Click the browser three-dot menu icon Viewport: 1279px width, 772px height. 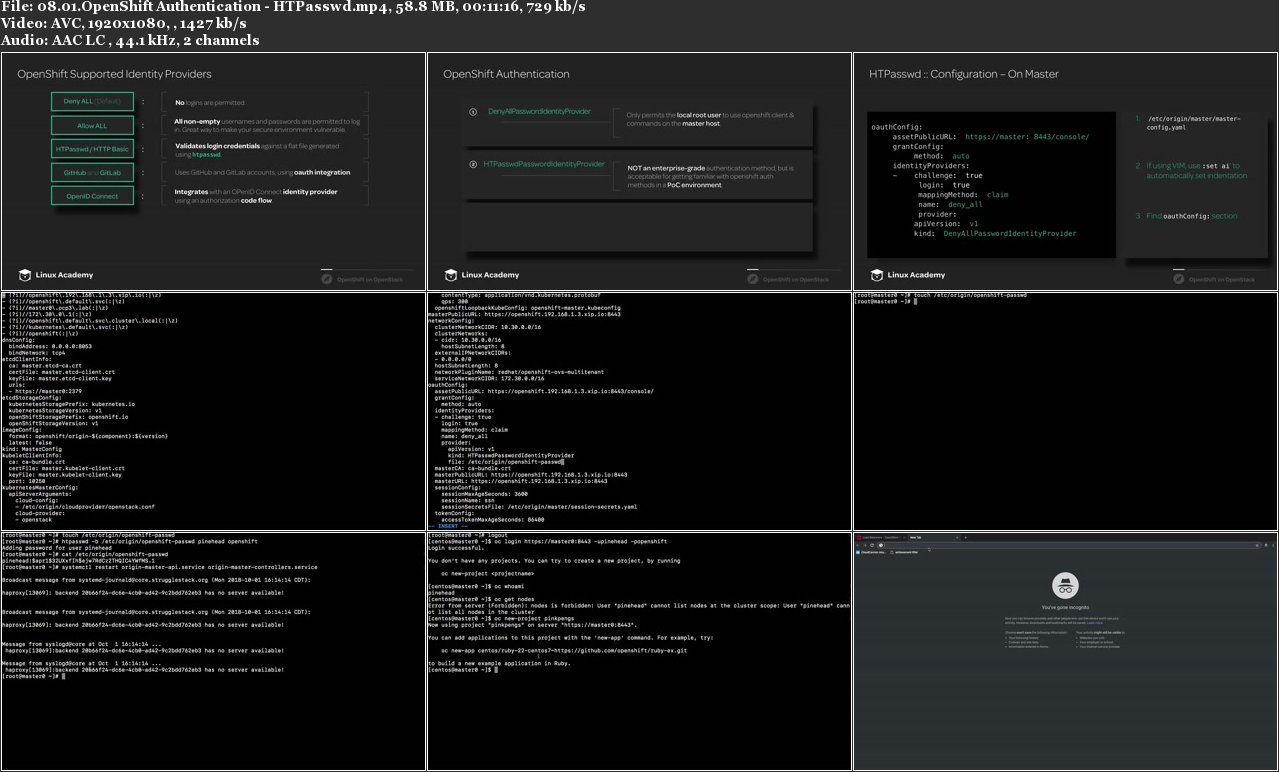click(x=1273, y=545)
